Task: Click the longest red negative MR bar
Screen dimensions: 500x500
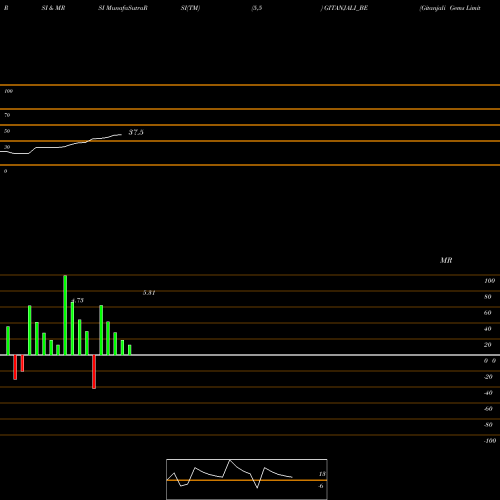Action: [x=94, y=372]
